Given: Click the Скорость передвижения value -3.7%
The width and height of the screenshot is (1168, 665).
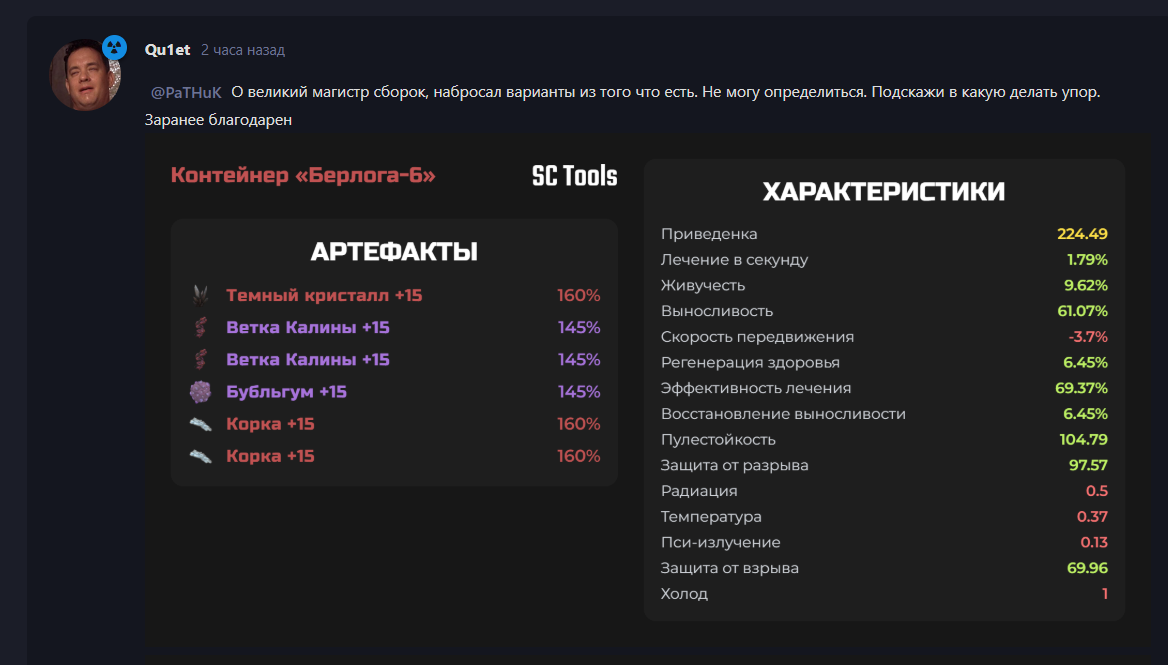Looking at the screenshot, I should (x=1088, y=337).
